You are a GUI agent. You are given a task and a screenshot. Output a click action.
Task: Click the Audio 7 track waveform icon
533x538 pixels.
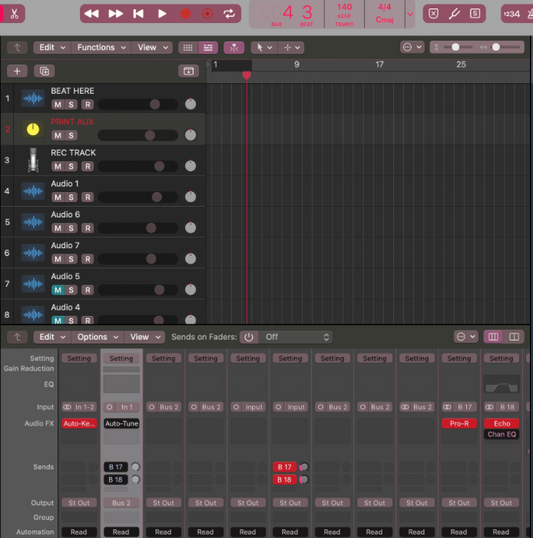(33, 253)
